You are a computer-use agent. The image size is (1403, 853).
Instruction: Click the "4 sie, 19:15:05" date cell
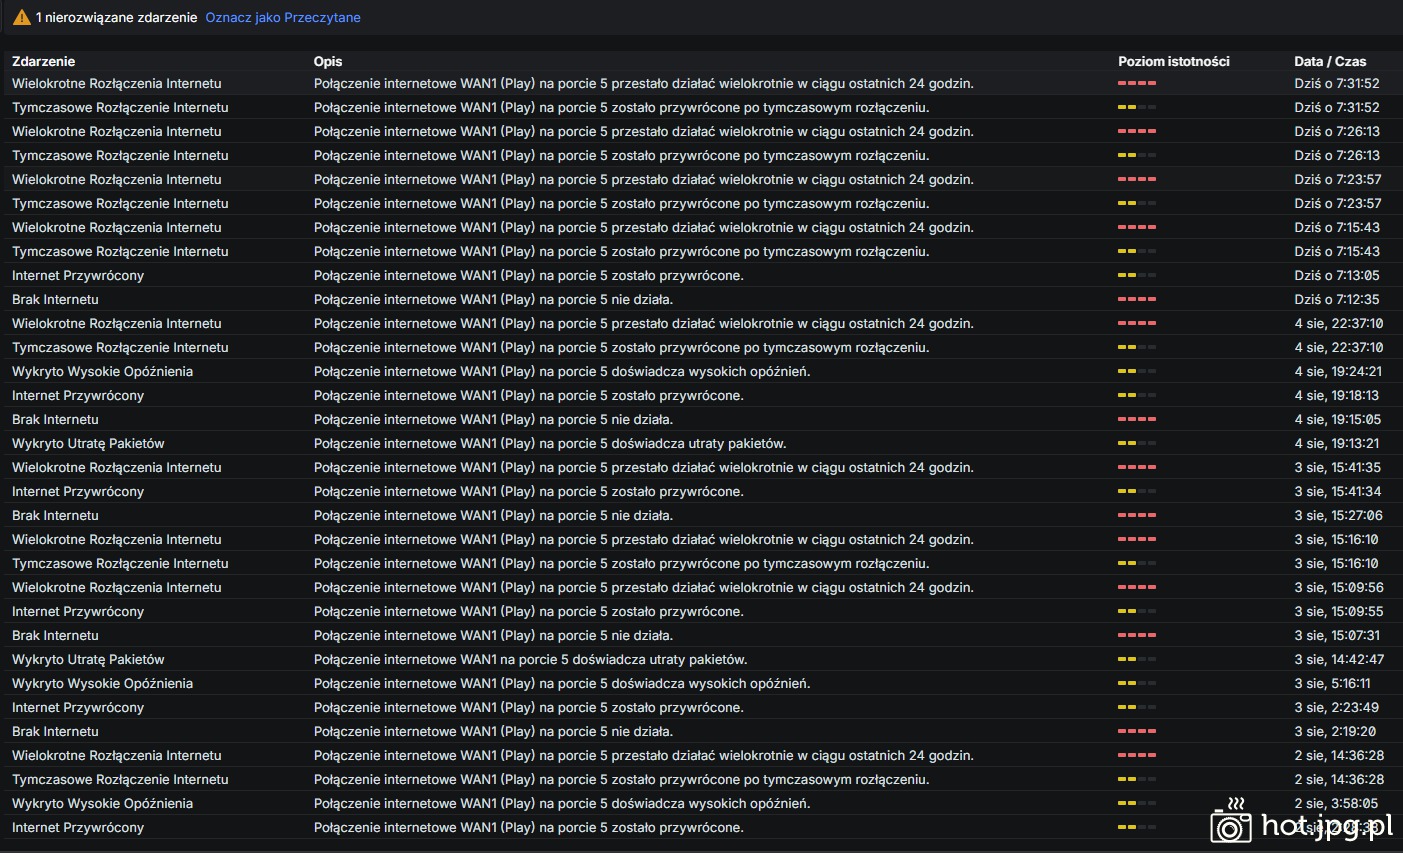click(1337, 419)
